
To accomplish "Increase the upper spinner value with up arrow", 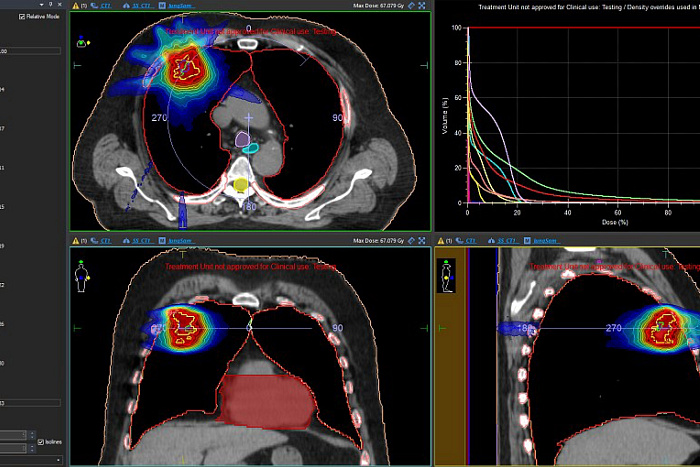I will click(32, 433).
